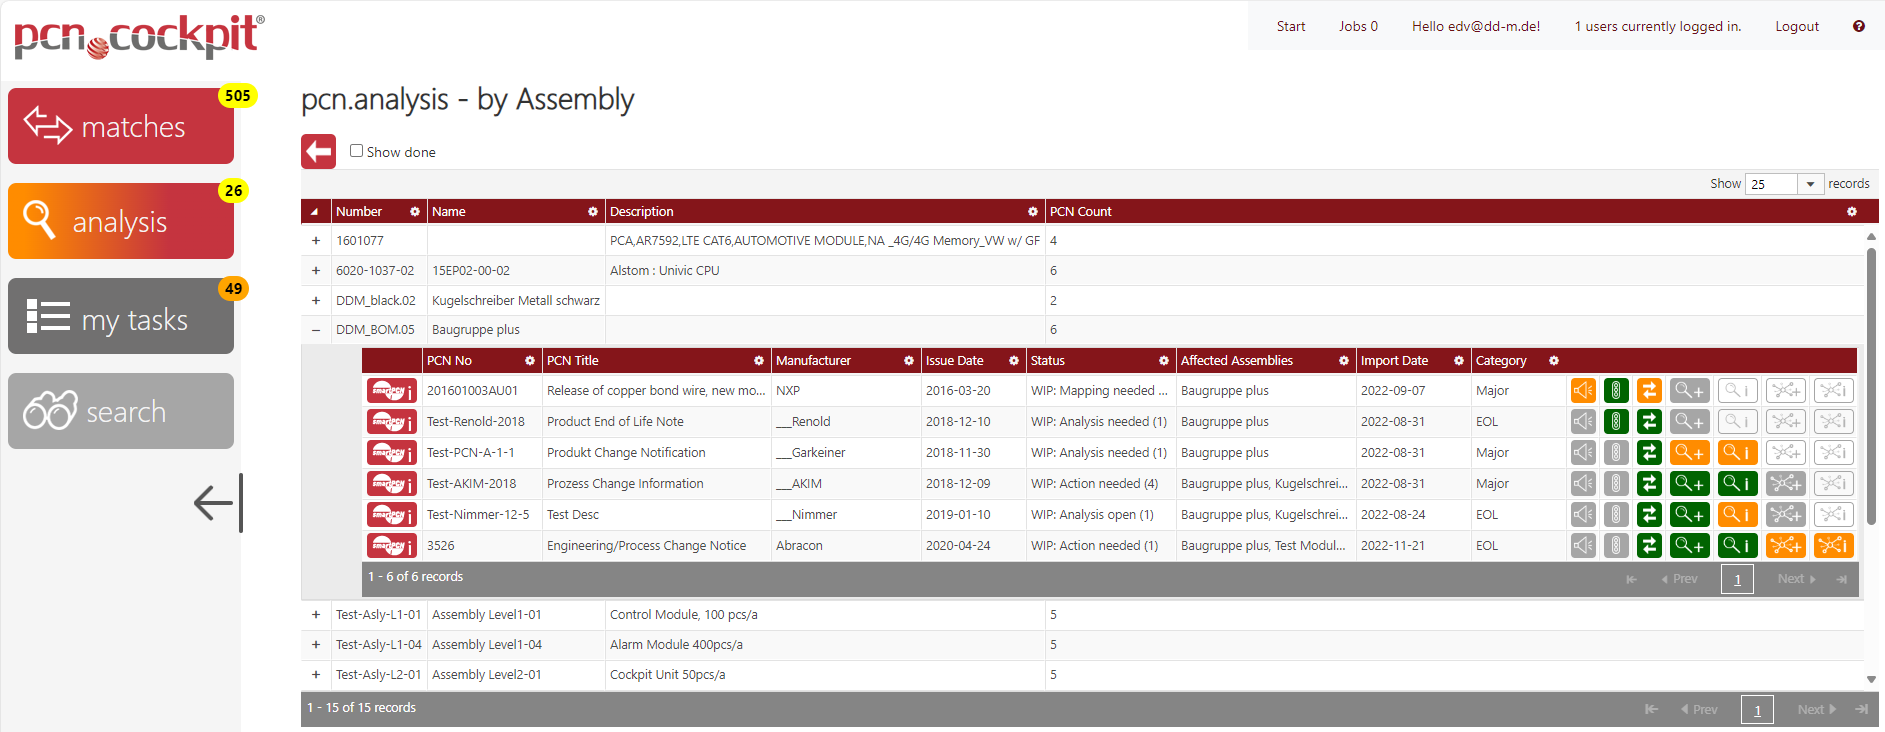Open the my tasks sidebar section
1885x732 pixels.
click(x=121, y=317)
